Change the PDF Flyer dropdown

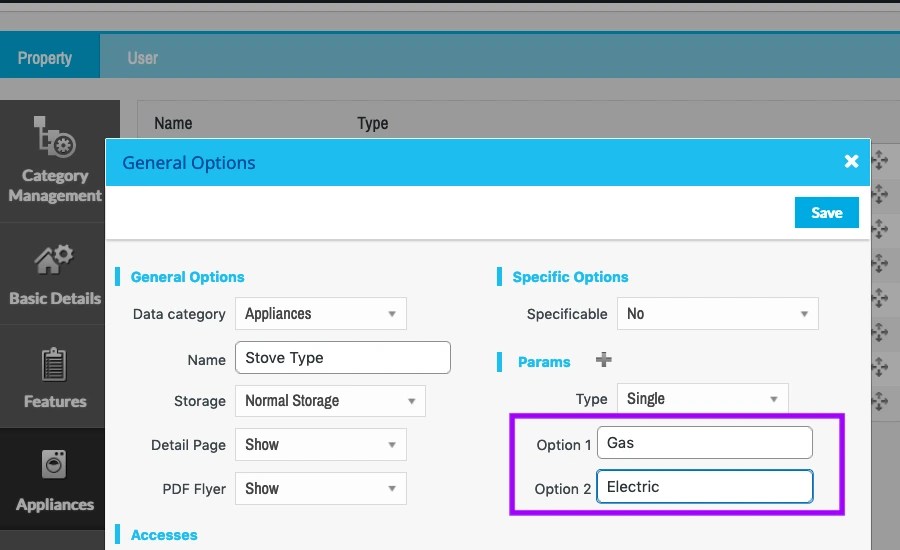tap(321, 489)
